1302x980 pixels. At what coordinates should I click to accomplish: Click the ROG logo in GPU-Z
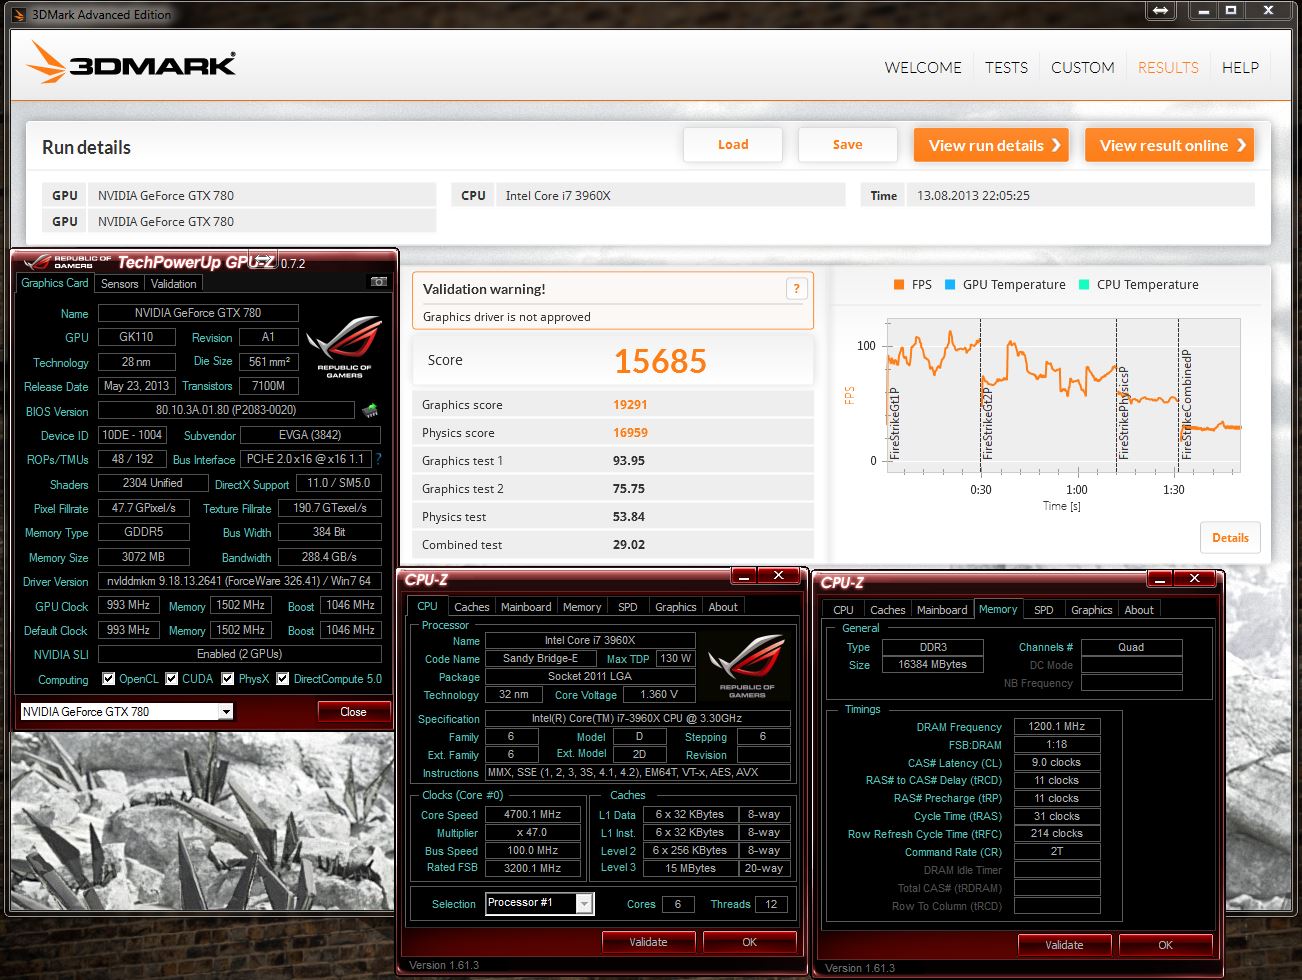click(344, 346)
